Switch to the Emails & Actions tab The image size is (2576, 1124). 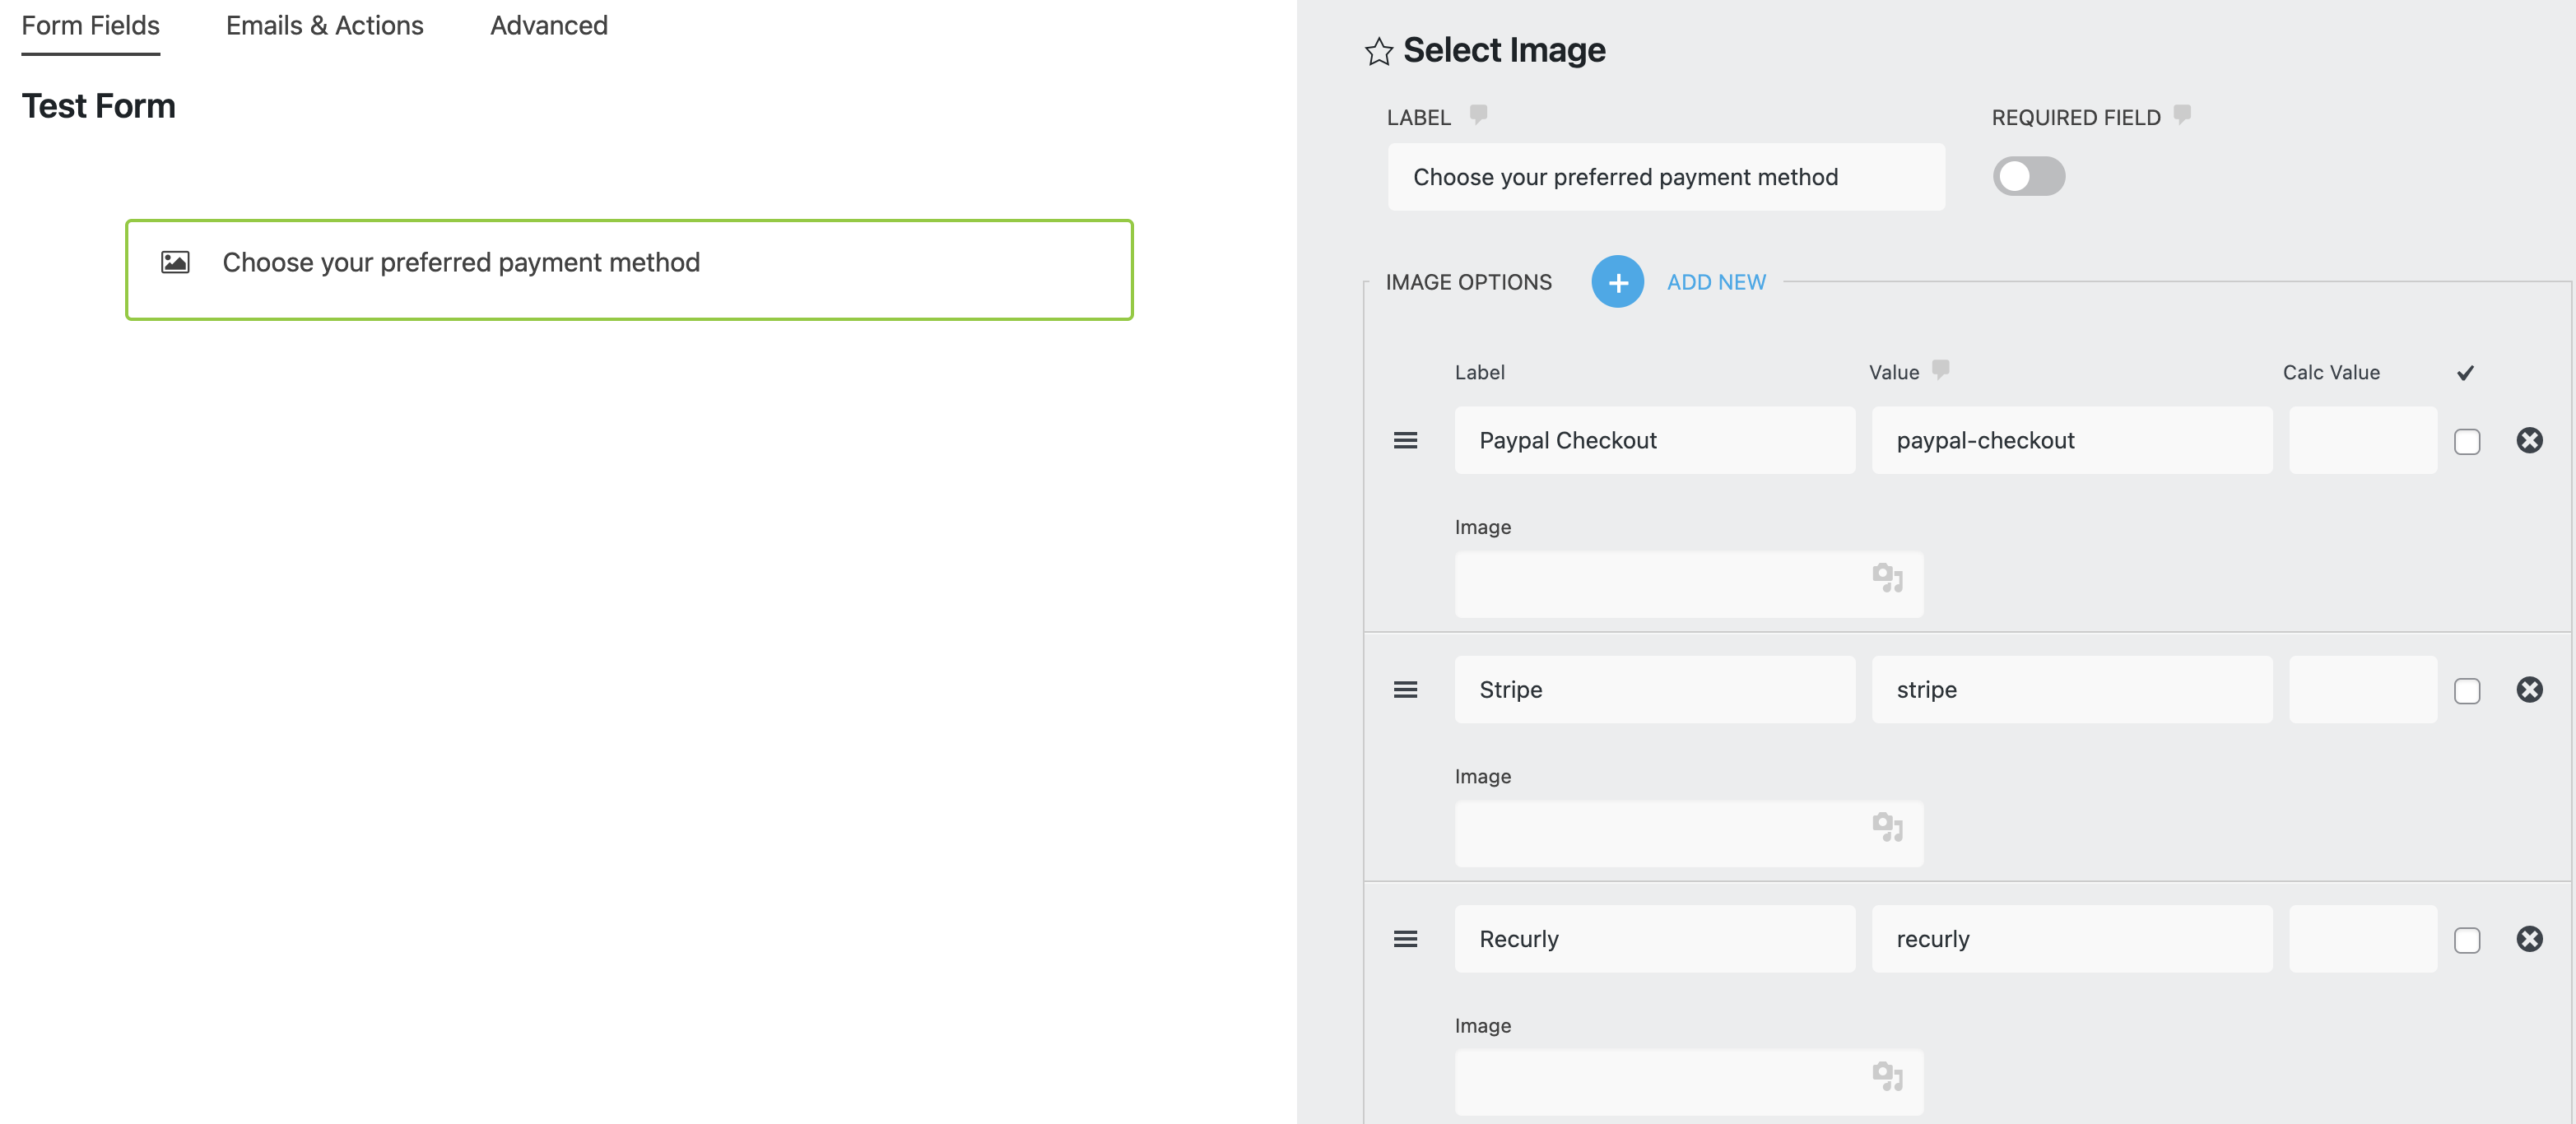point(324,25)
